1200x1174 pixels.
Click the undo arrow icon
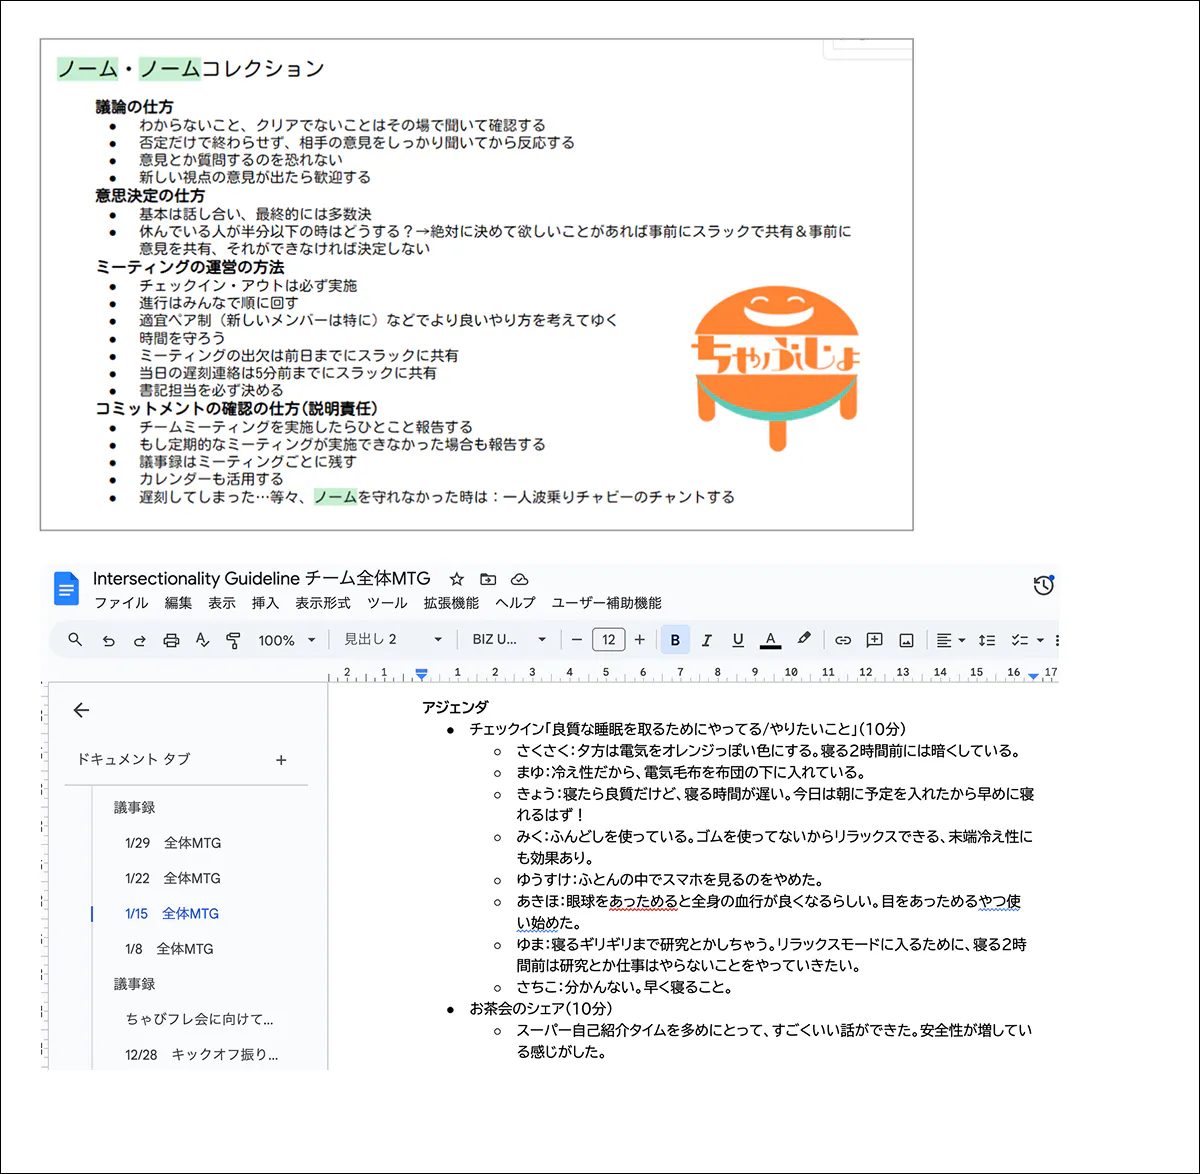coord(108,640)
